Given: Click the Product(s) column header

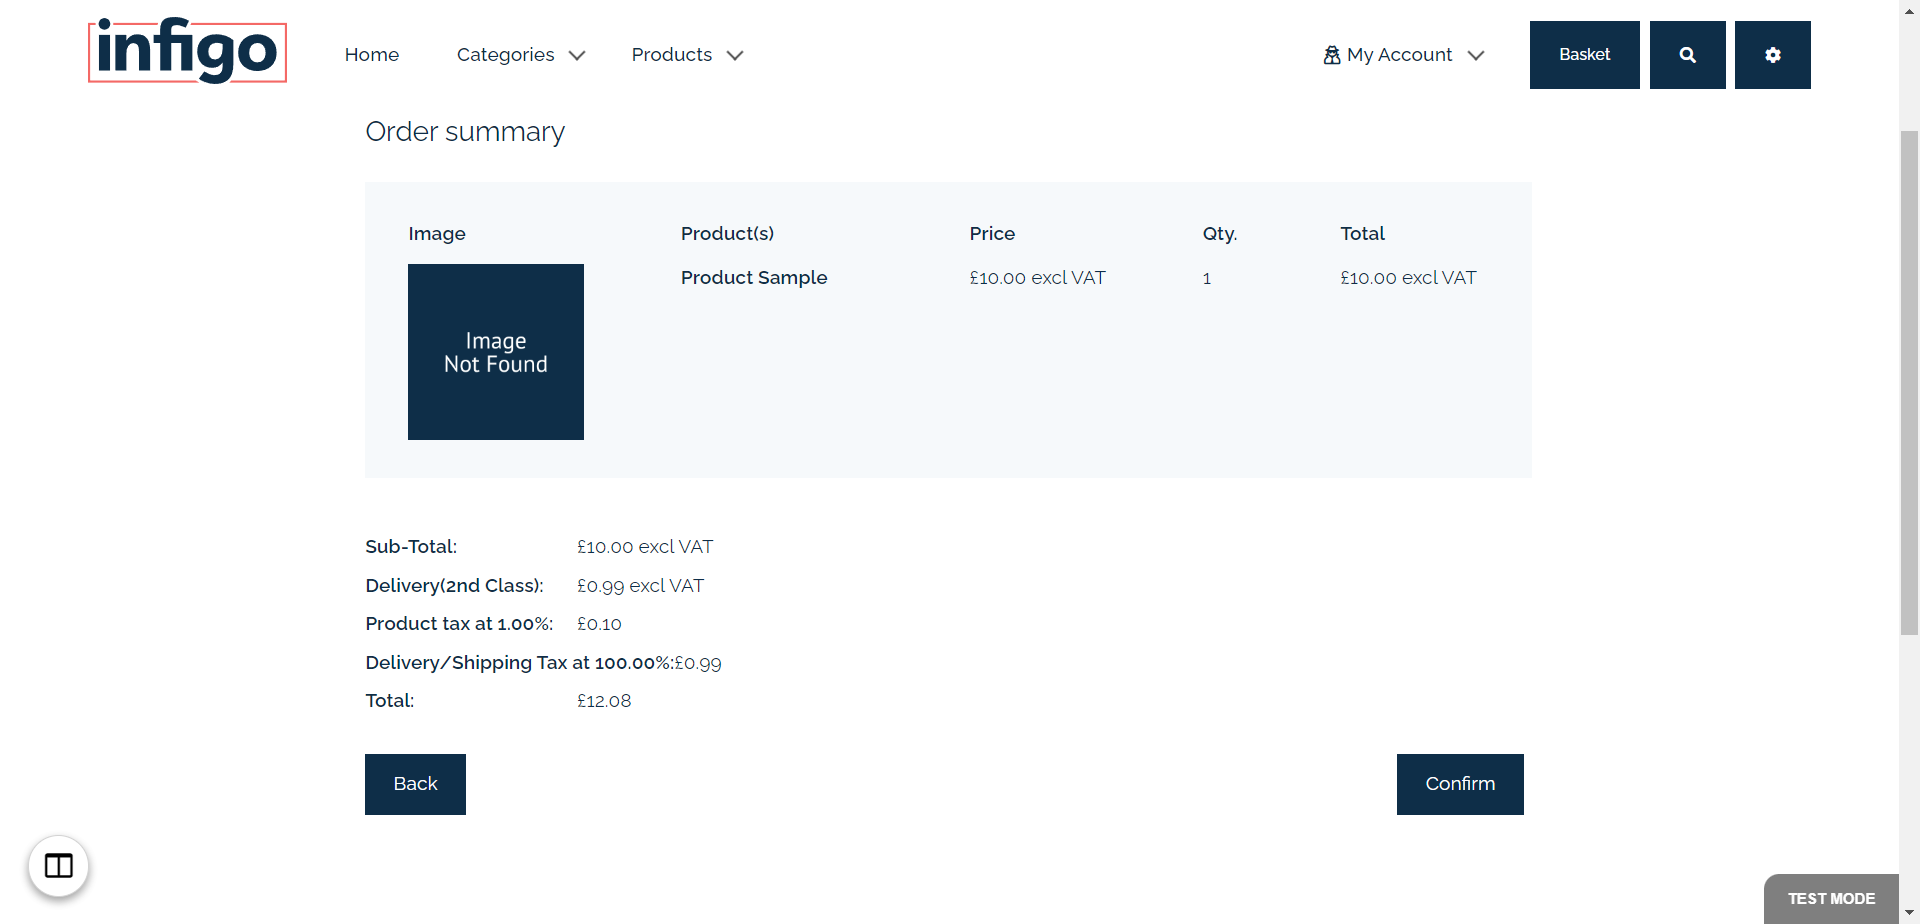Looking at the screenshot, I should (x=727, y=234).
